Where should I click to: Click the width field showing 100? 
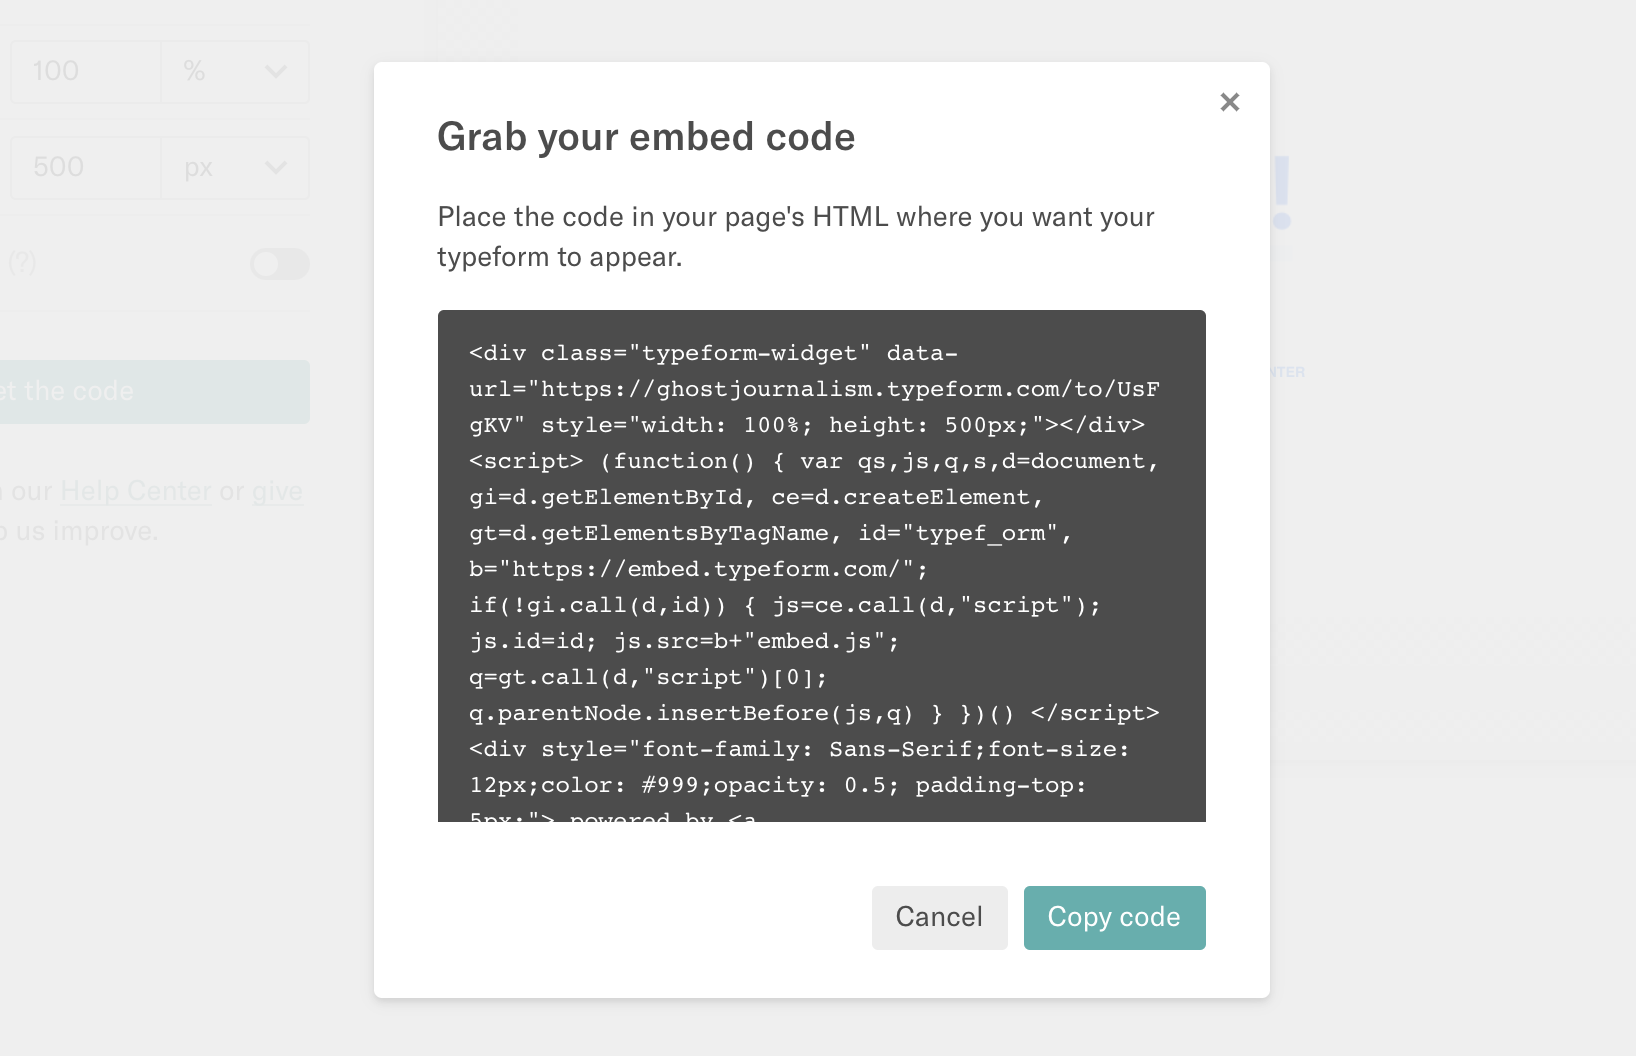pyautogui.click(x=86, y=72)
